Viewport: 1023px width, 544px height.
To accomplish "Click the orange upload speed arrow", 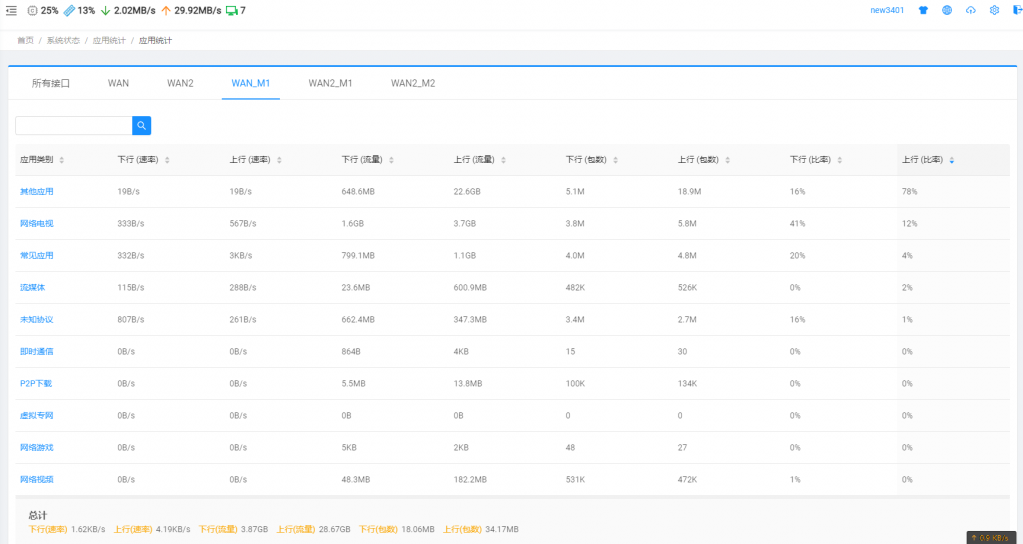I will click(166, 10).
